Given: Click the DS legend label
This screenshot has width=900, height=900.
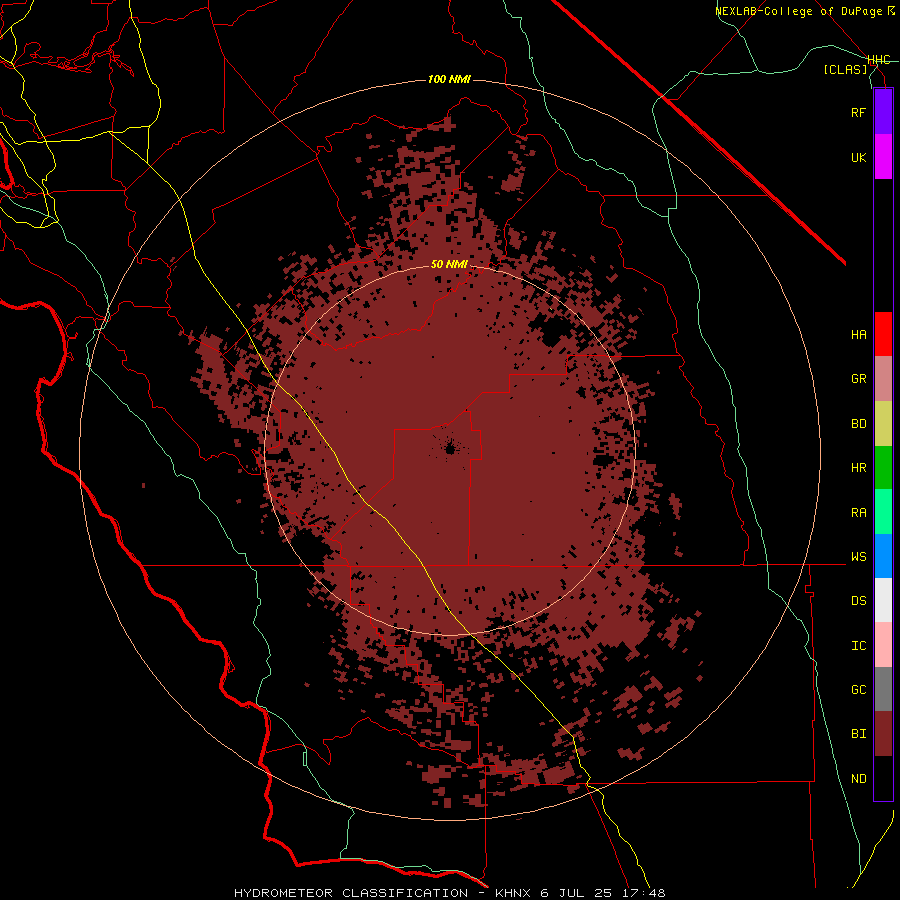Looking at the screenshot, I should point(858,600).
